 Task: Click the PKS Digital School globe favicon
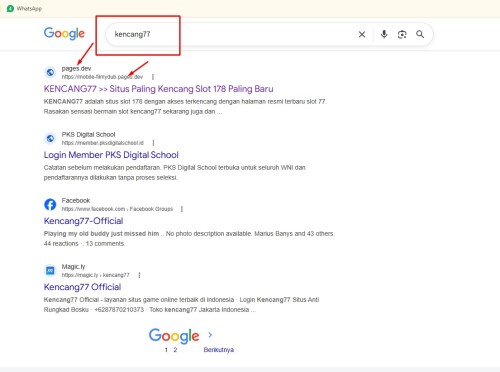(50, 138)
